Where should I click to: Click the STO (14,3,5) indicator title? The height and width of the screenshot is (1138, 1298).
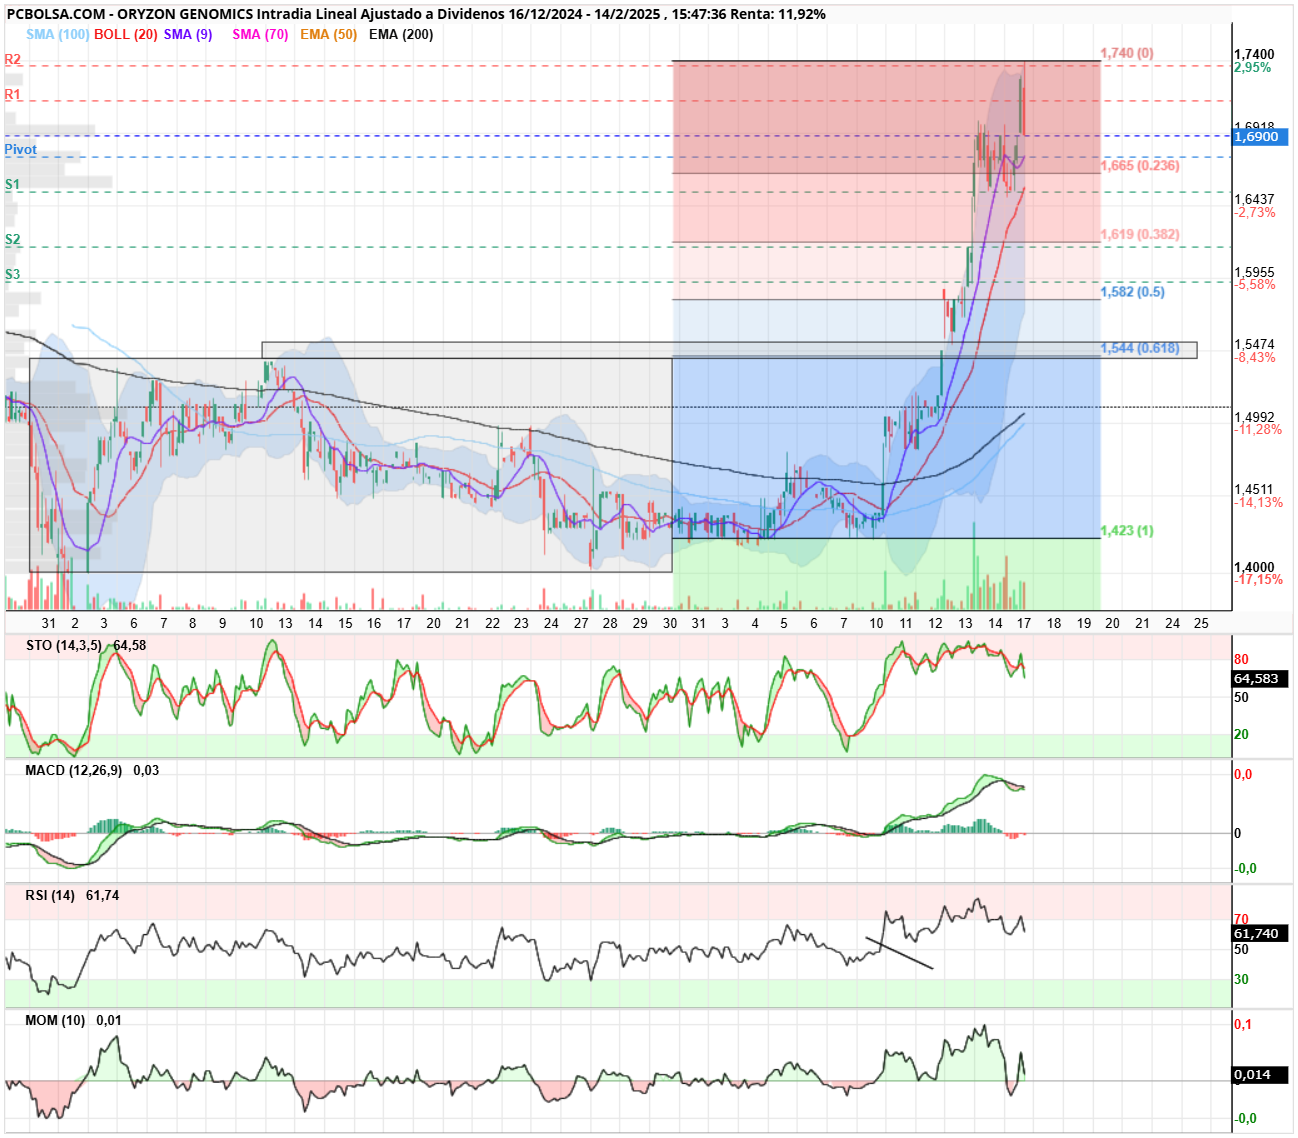tap(64, 645)
